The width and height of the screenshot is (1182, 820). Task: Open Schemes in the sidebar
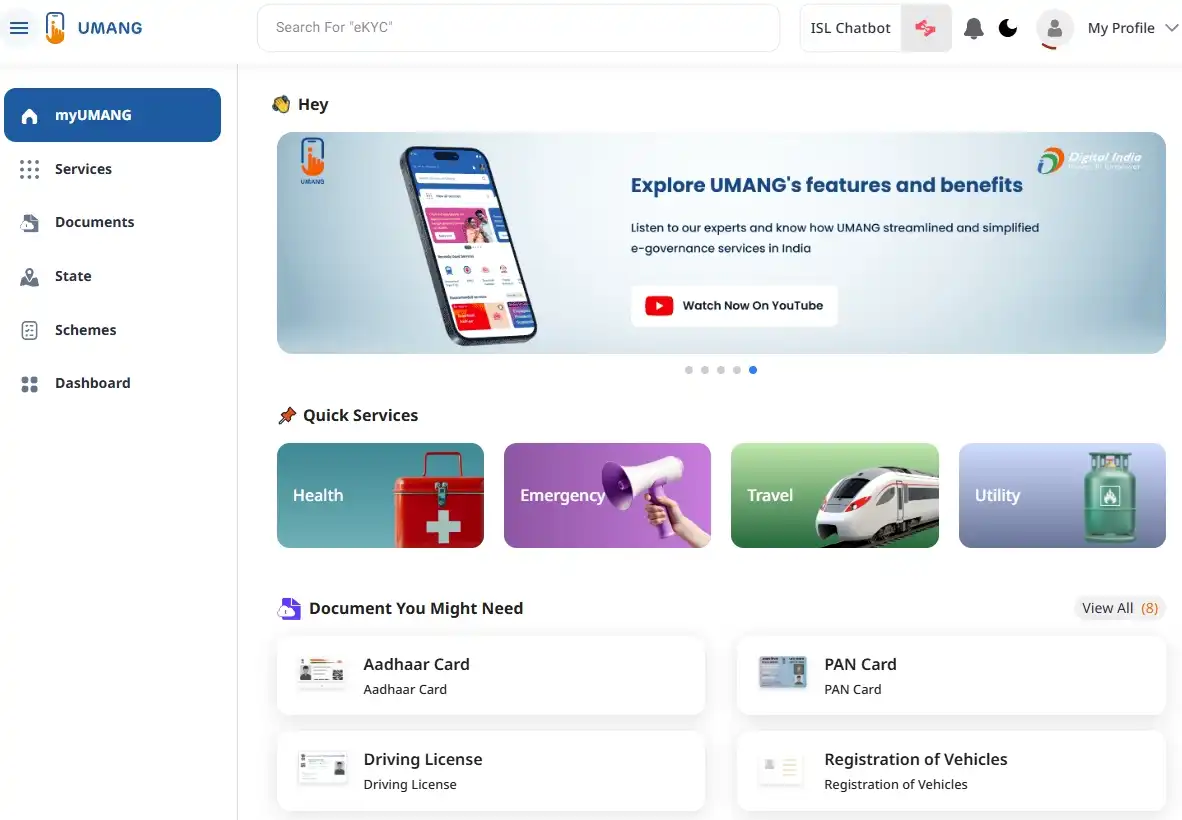click(x=112, y=330)
